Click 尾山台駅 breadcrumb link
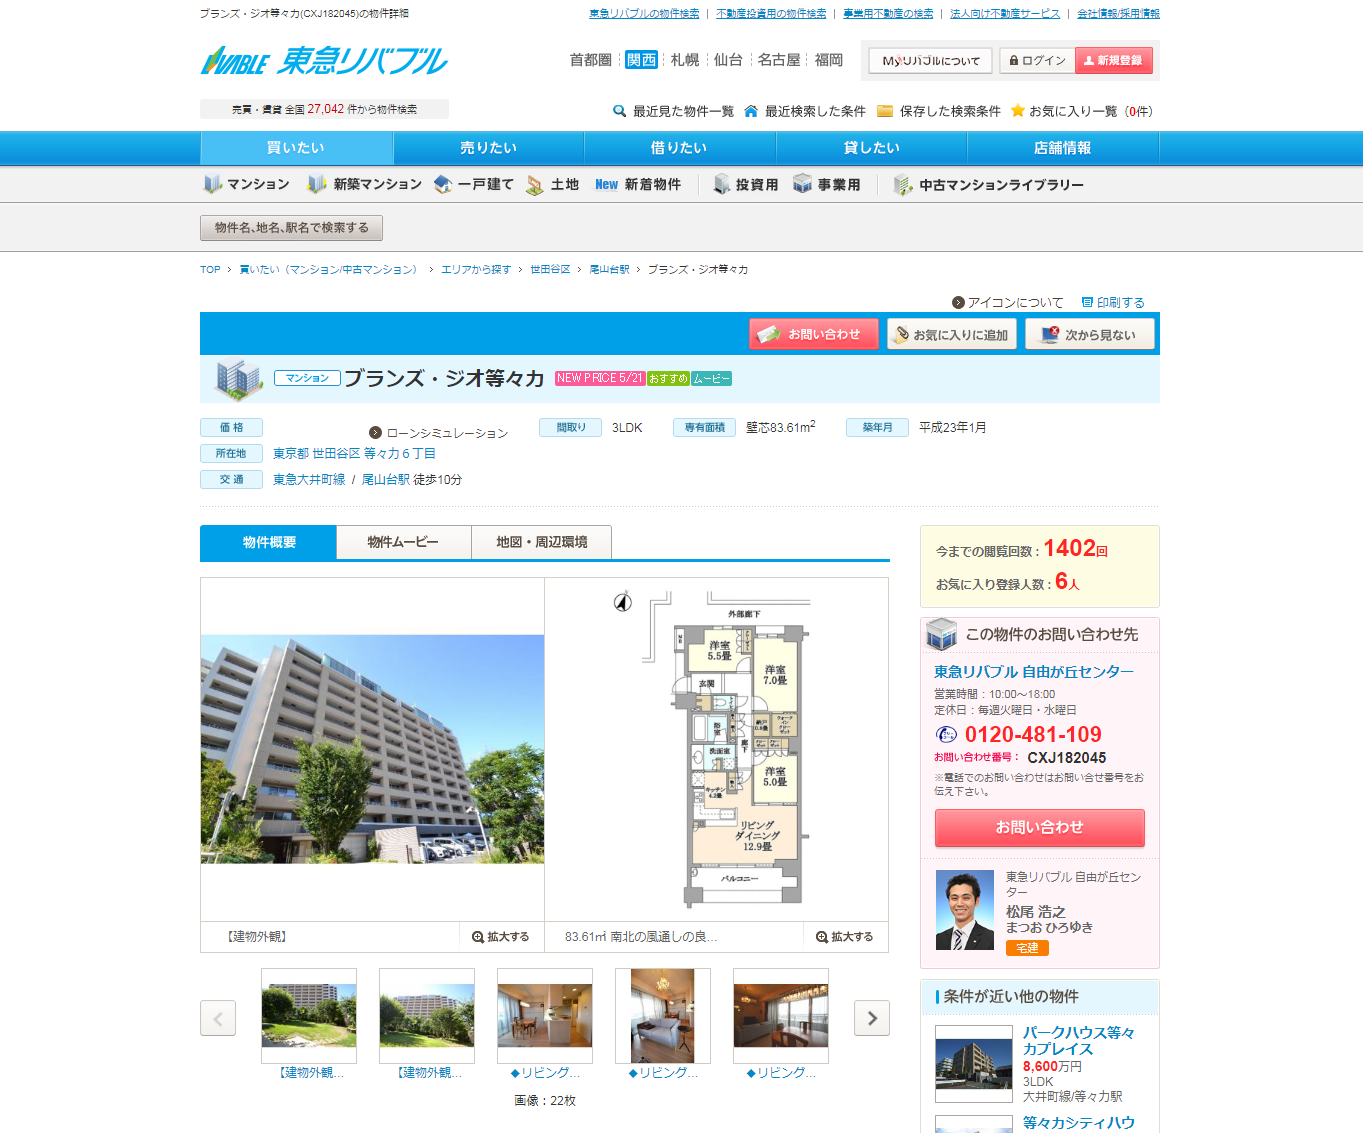Viewport: 1363px width, 1133px height. click(609, 269)
